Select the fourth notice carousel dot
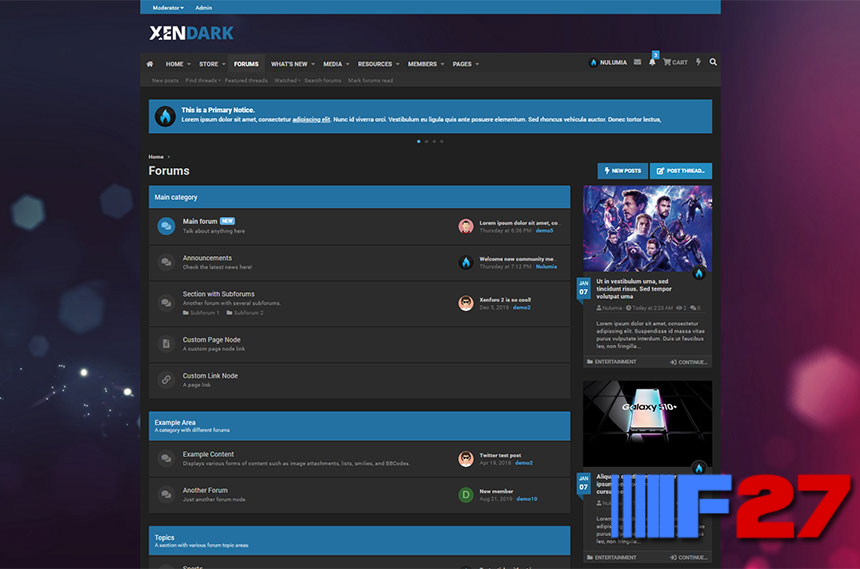 point(442,141)
